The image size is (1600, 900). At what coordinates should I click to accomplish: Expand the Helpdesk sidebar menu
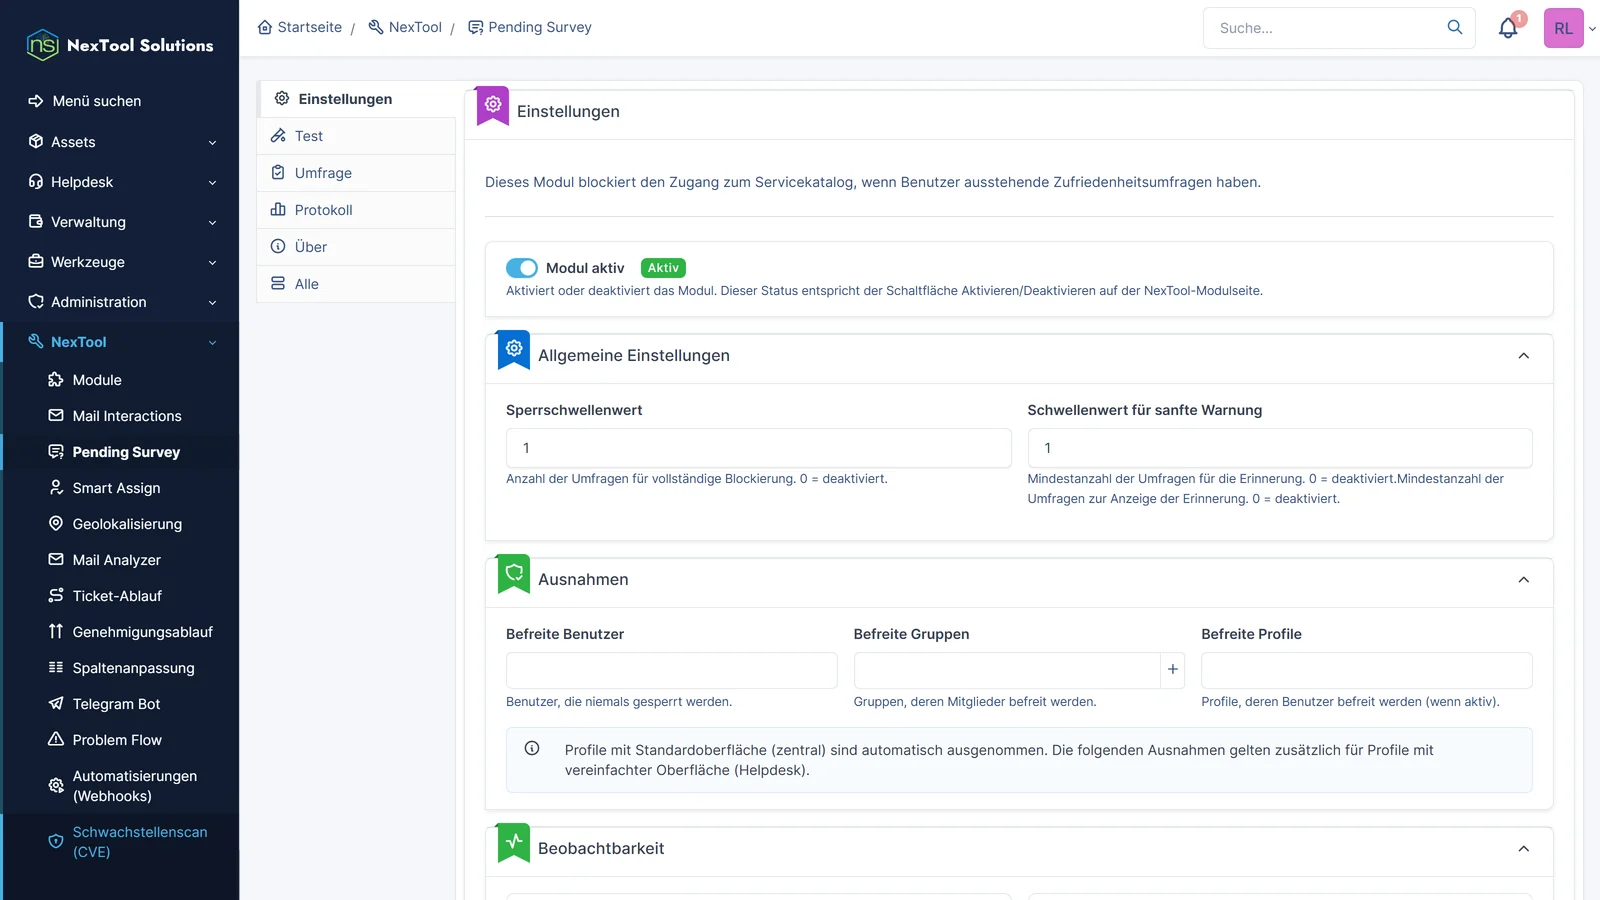(120, 182)
